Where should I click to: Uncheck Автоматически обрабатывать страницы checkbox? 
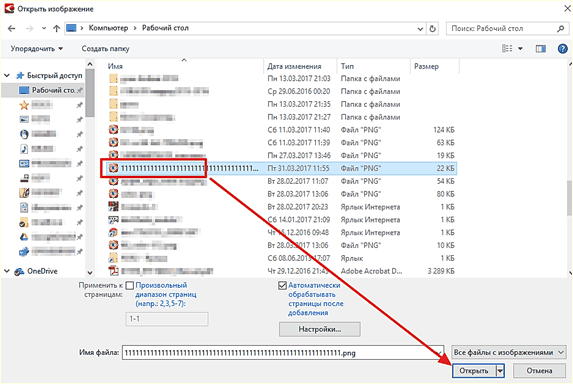[282, 285]
